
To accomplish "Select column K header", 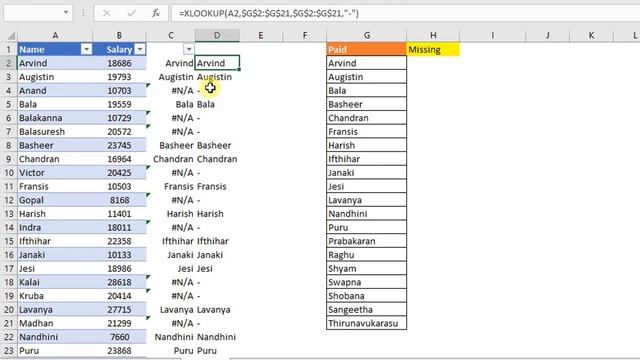I will pos(591,36).
